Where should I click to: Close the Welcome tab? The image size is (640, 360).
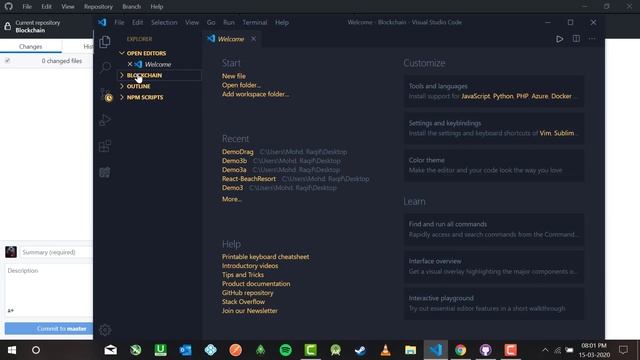point(253,39)
